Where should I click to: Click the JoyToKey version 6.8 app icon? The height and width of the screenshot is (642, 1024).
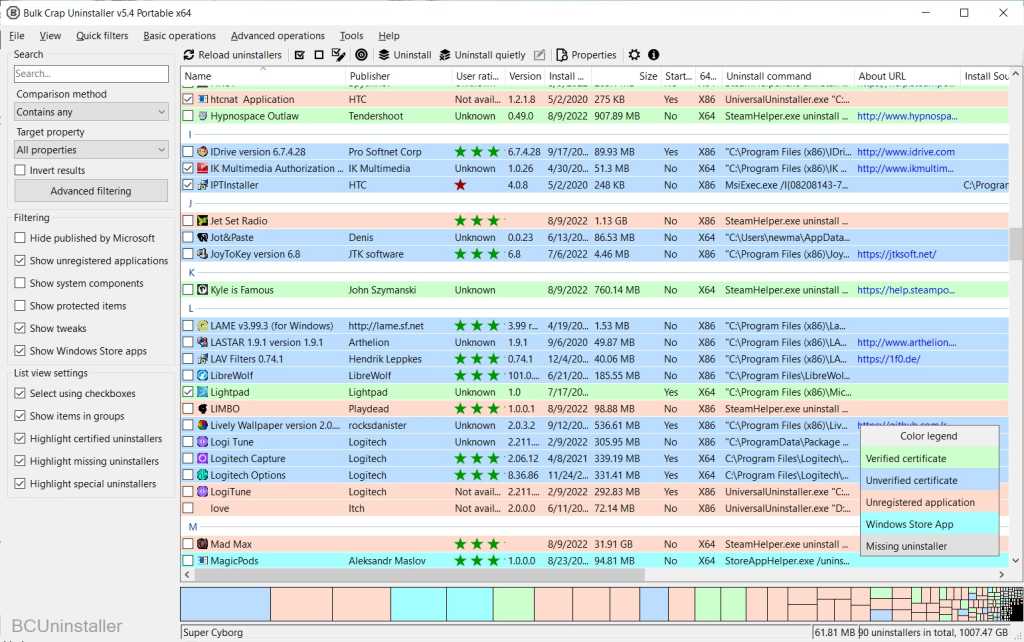[x=202, y=254]
